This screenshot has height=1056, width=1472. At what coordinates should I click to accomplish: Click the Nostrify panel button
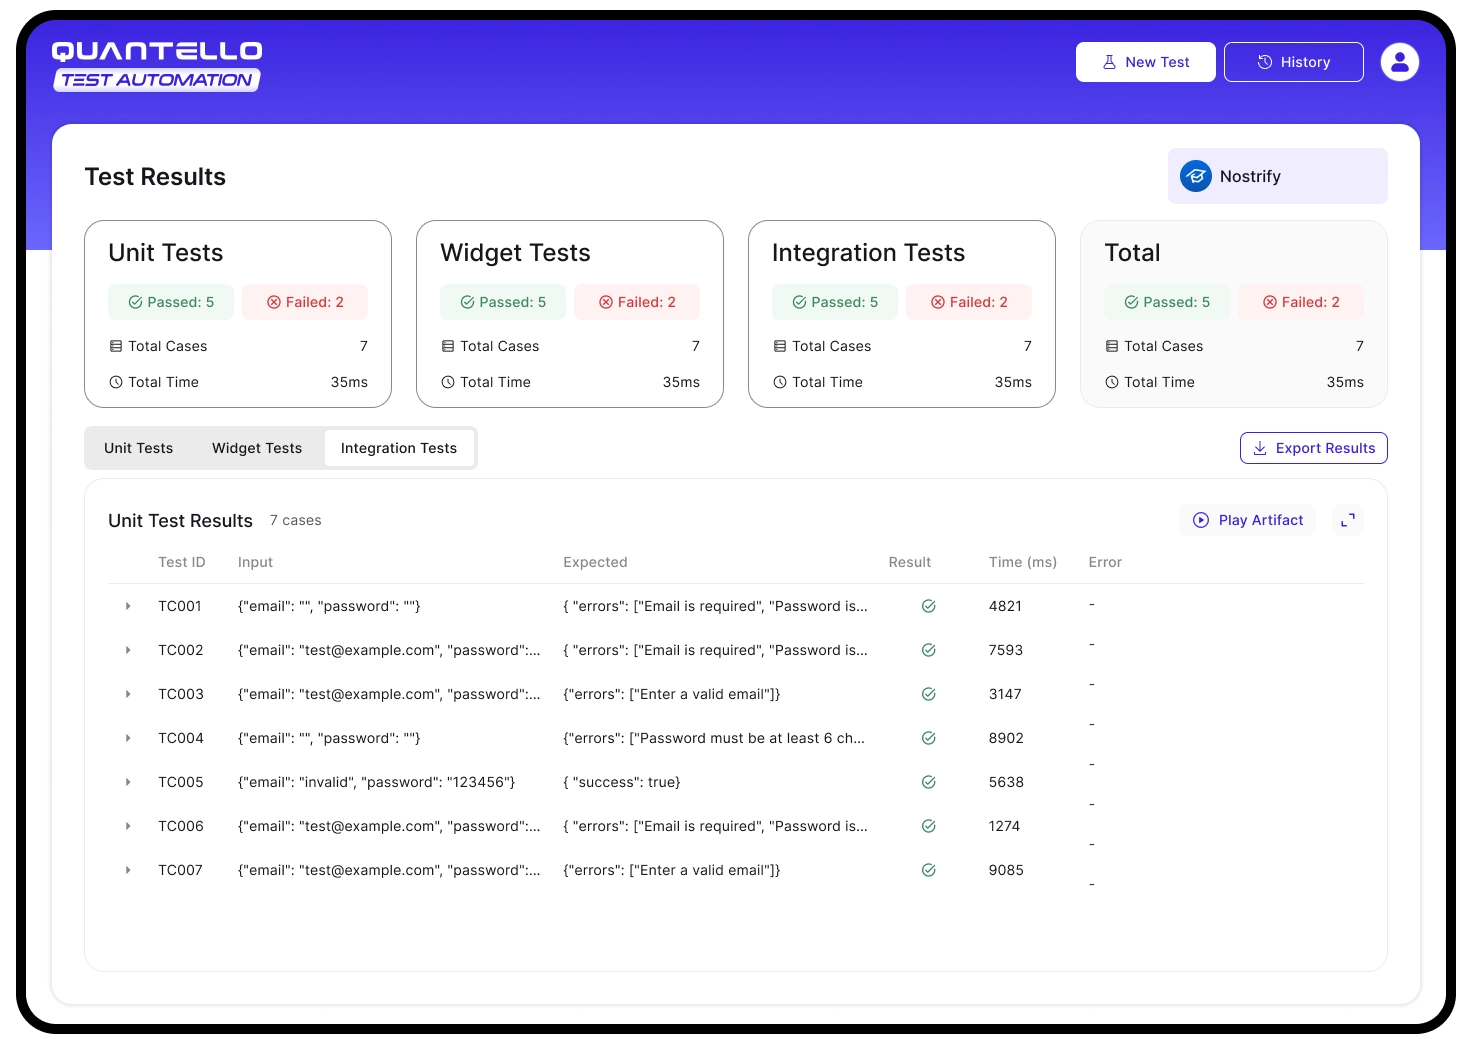click(x=1278, y=176)
